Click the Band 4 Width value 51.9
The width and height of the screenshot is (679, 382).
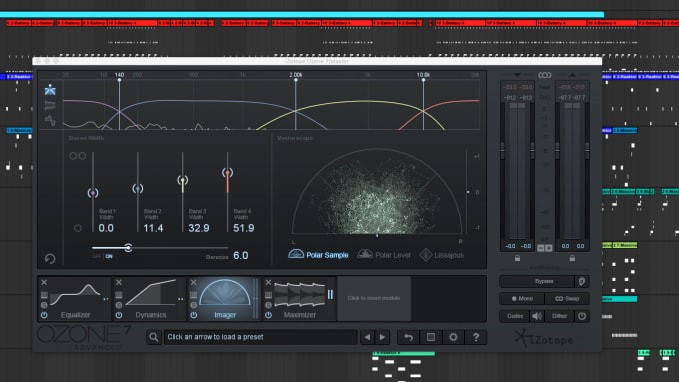pos(244,228)
